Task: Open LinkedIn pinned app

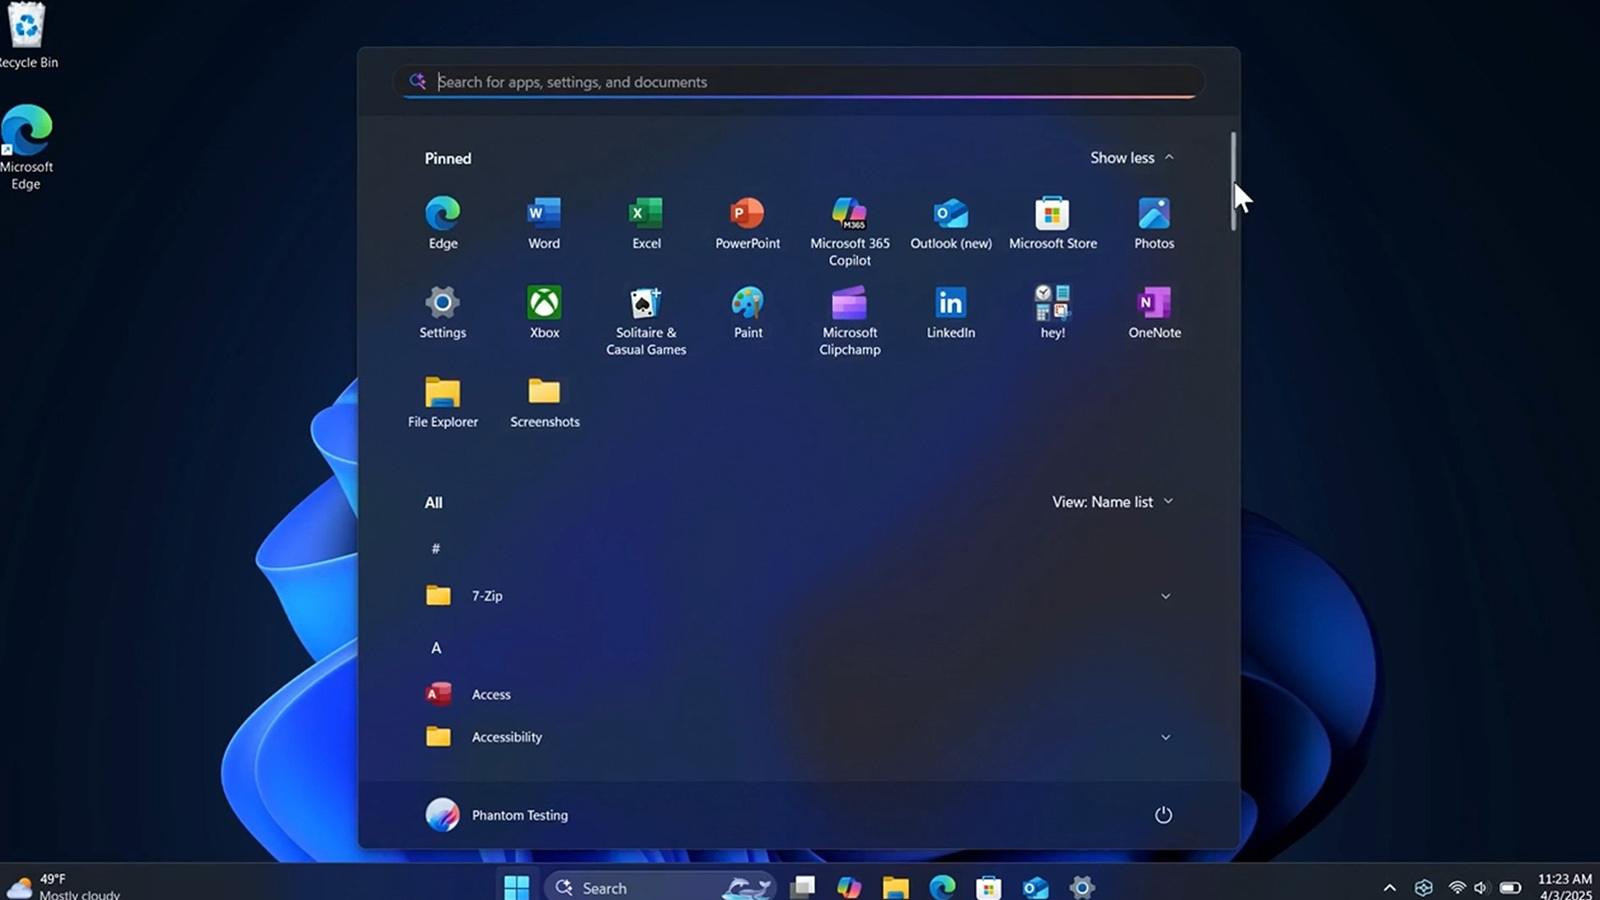Action: [951, 312]
